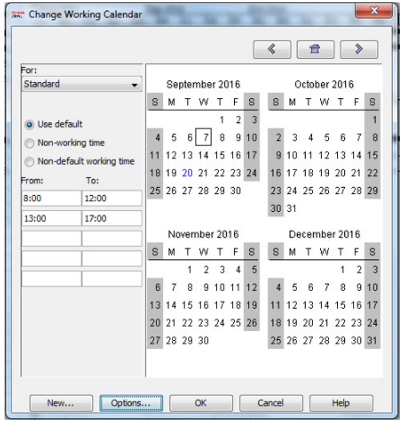The width and height of the screenshot is (407, 422).
Task: Jump to current month with home icon
Action: (x=315, y=49)
